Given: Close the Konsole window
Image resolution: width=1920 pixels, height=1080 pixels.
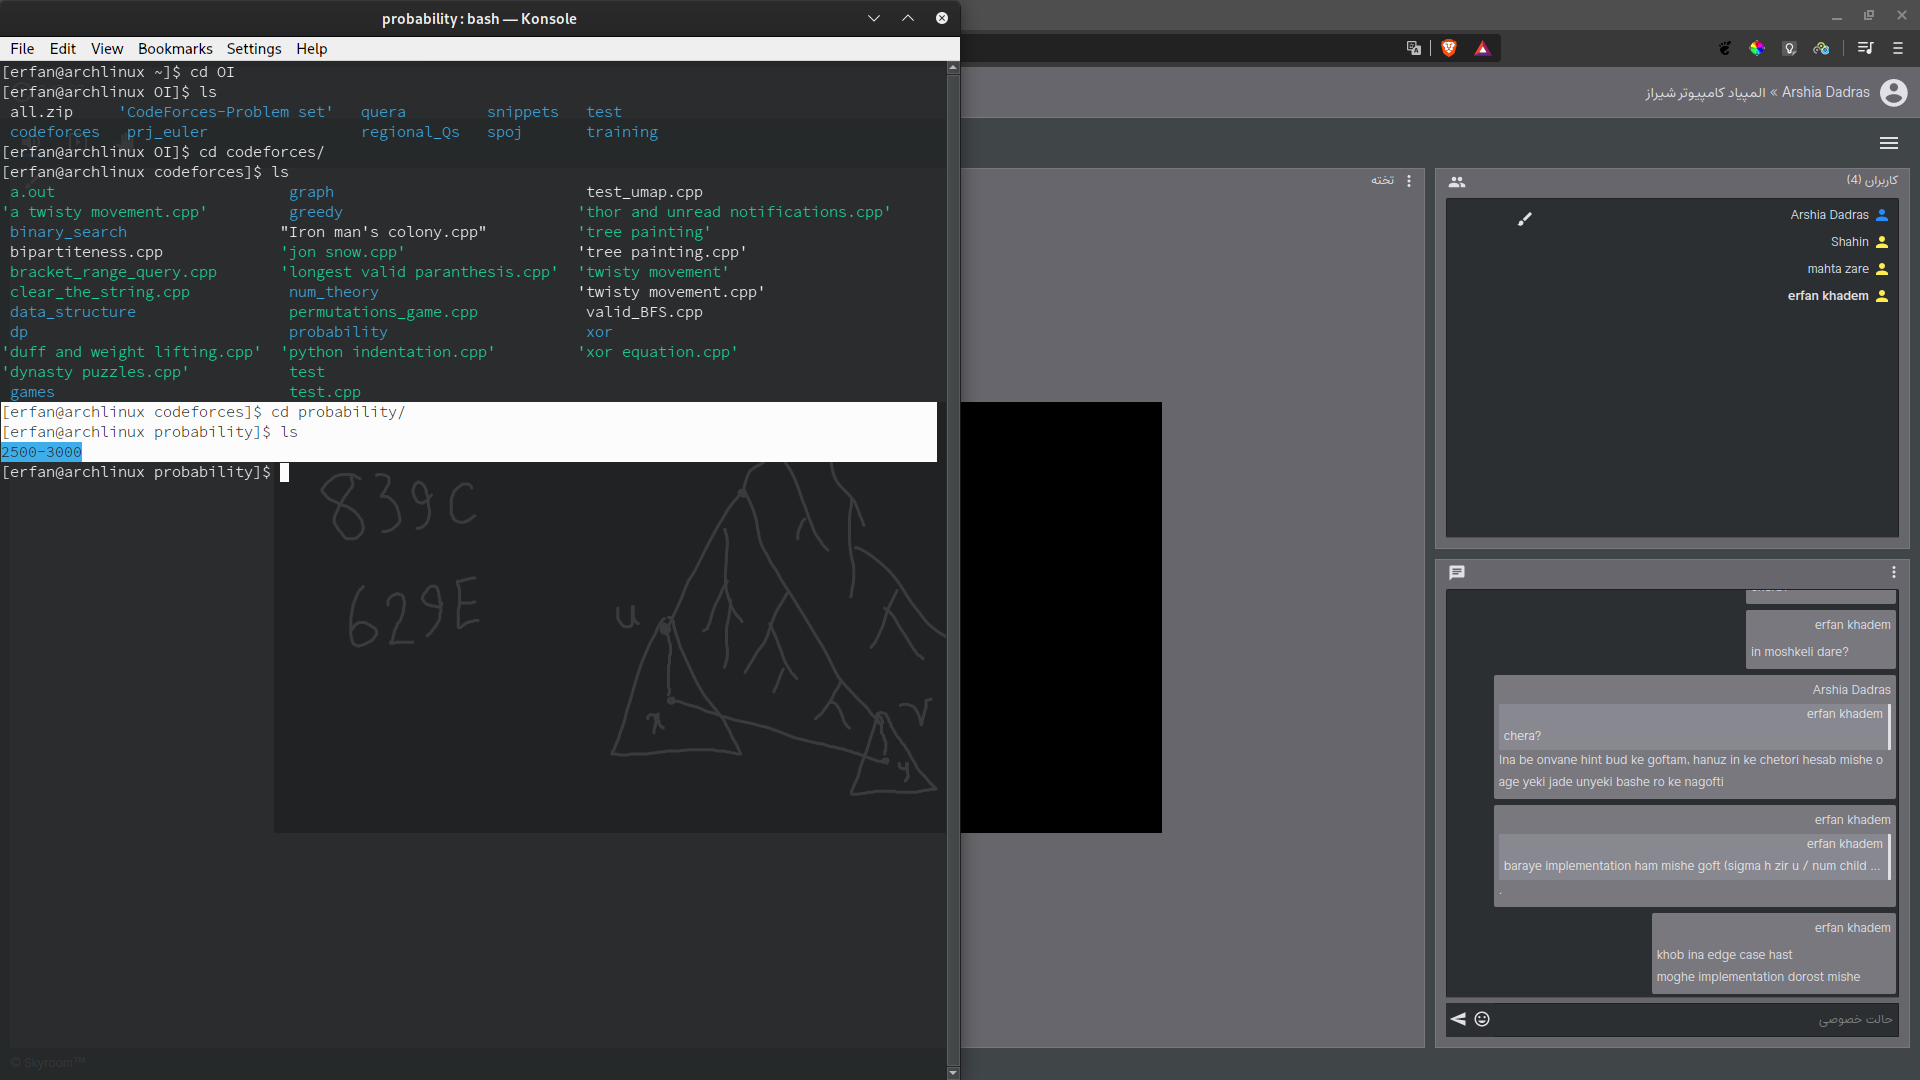Looking at the screenshot, I should [x=942, y=18].
